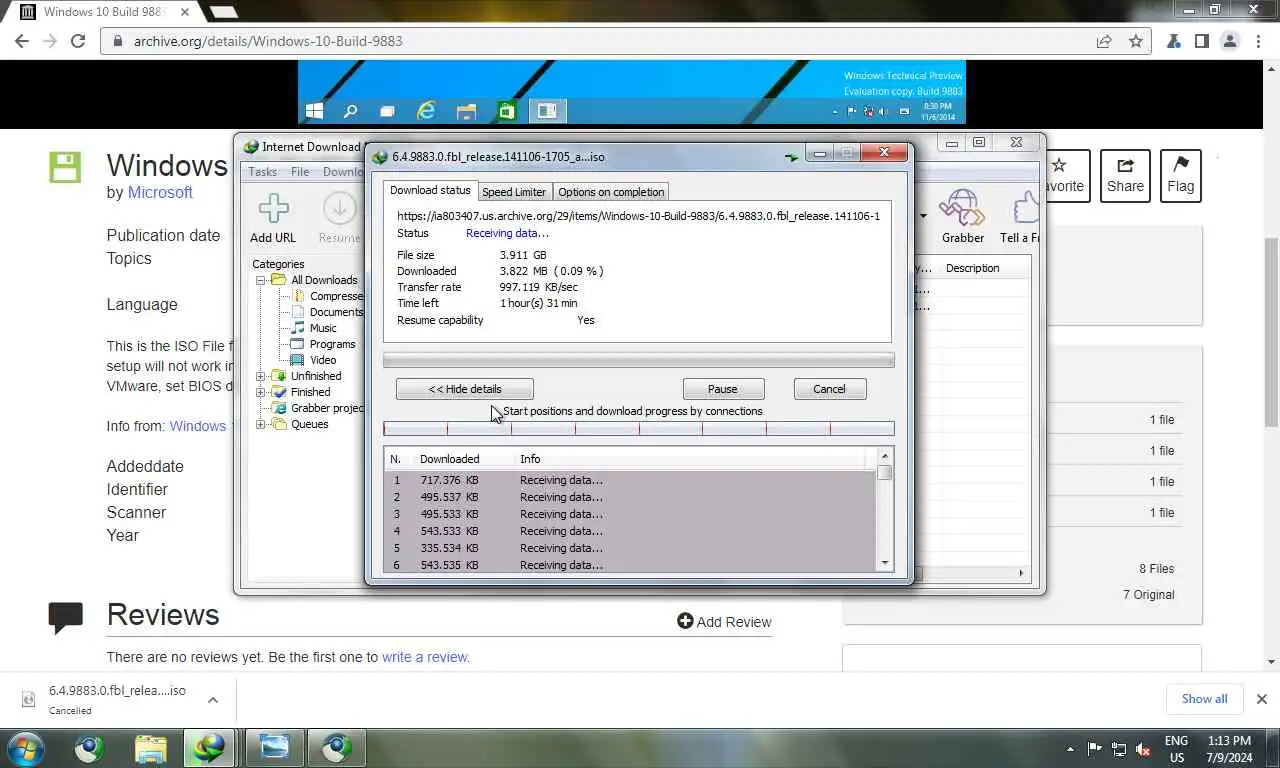Switch to the Speed Limiter tab
The image size is (1280, 768).
coord(514,192)
